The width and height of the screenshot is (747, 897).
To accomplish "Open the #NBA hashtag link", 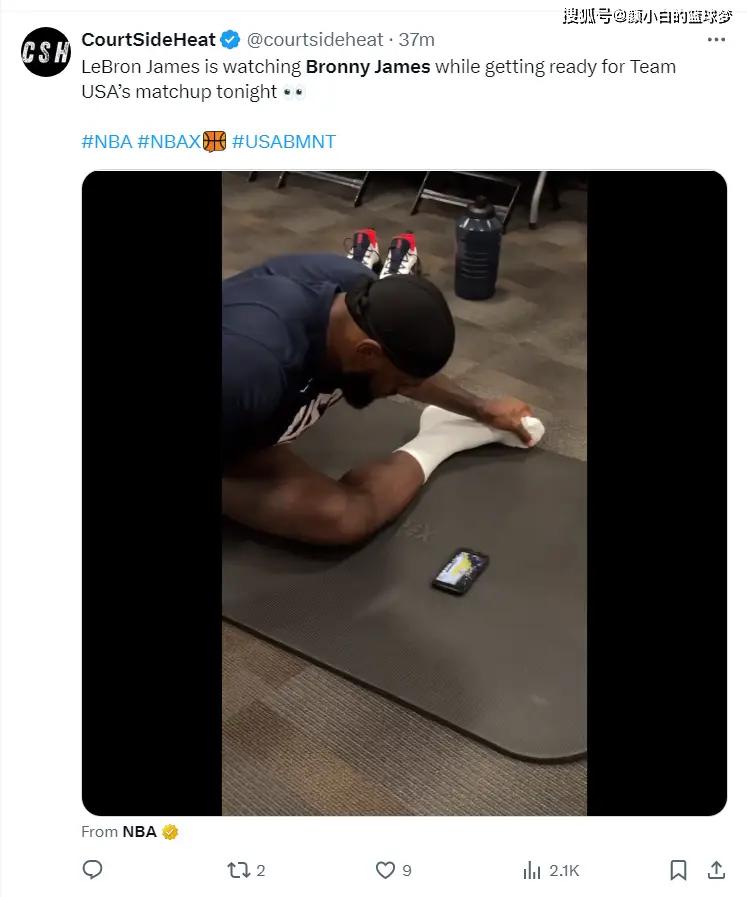I will click(x=106, y=141).
